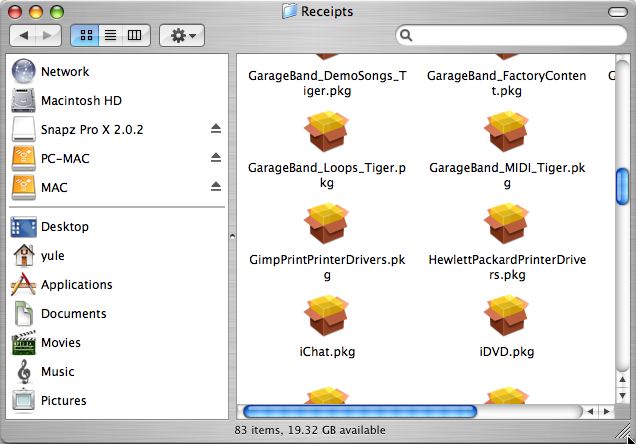Eject the Snapz Pro X 2.0.2 volume

coord(216,129)
